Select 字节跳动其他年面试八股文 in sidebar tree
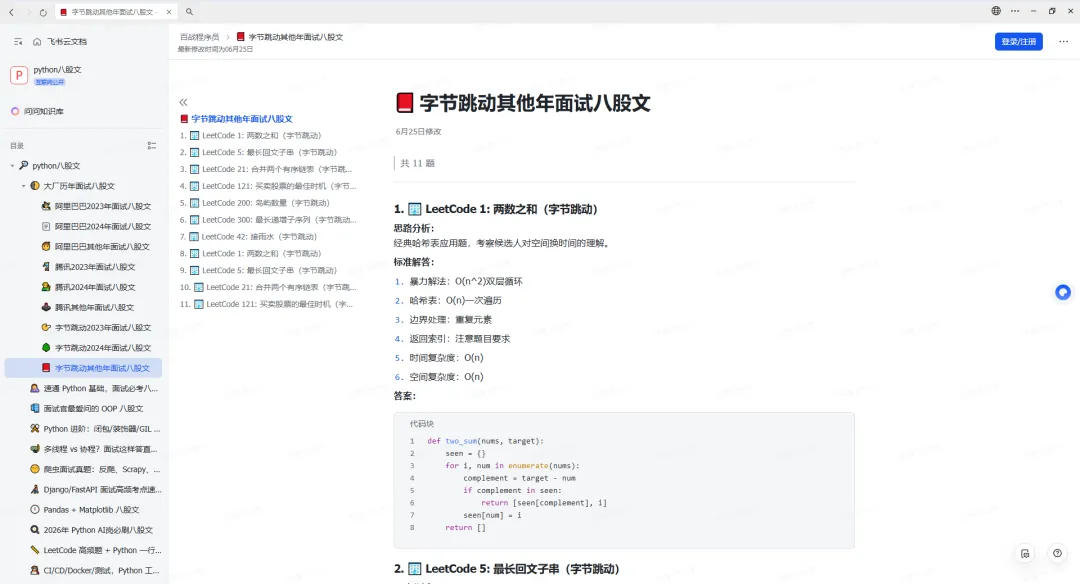1080x584 pixels. point(83,368)
